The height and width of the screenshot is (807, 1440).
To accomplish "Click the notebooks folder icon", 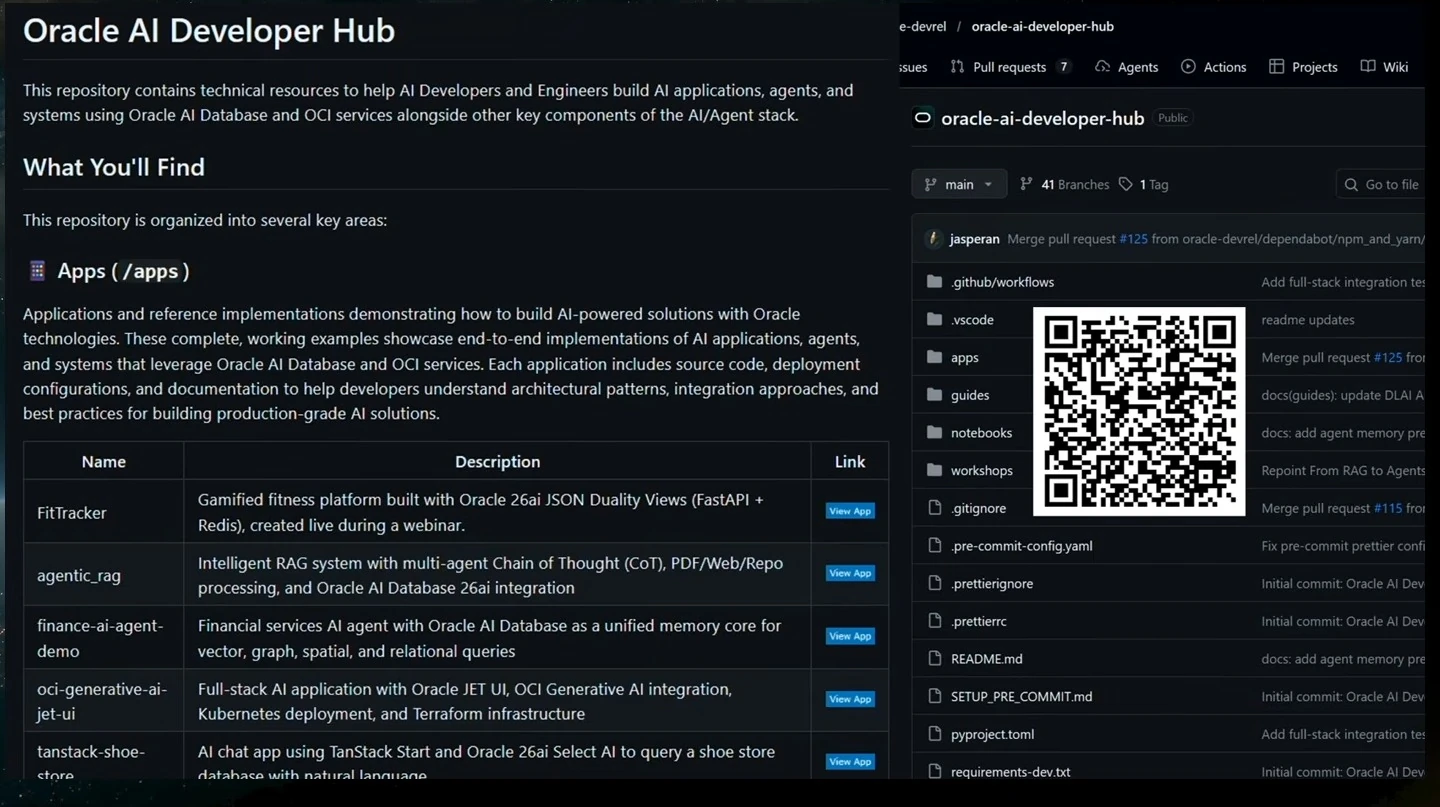I will 934,433.
